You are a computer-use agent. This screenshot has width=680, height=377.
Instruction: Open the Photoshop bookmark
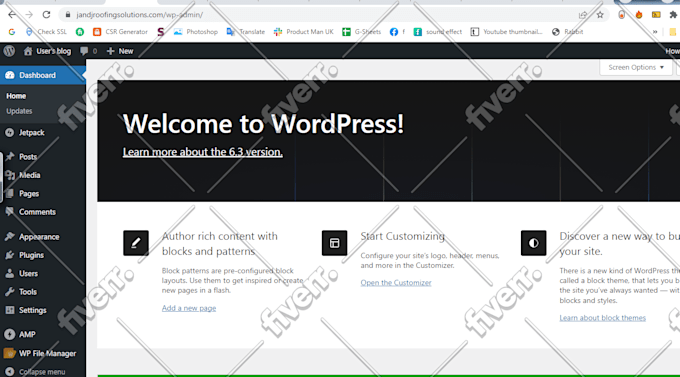[x=196, y=32]
